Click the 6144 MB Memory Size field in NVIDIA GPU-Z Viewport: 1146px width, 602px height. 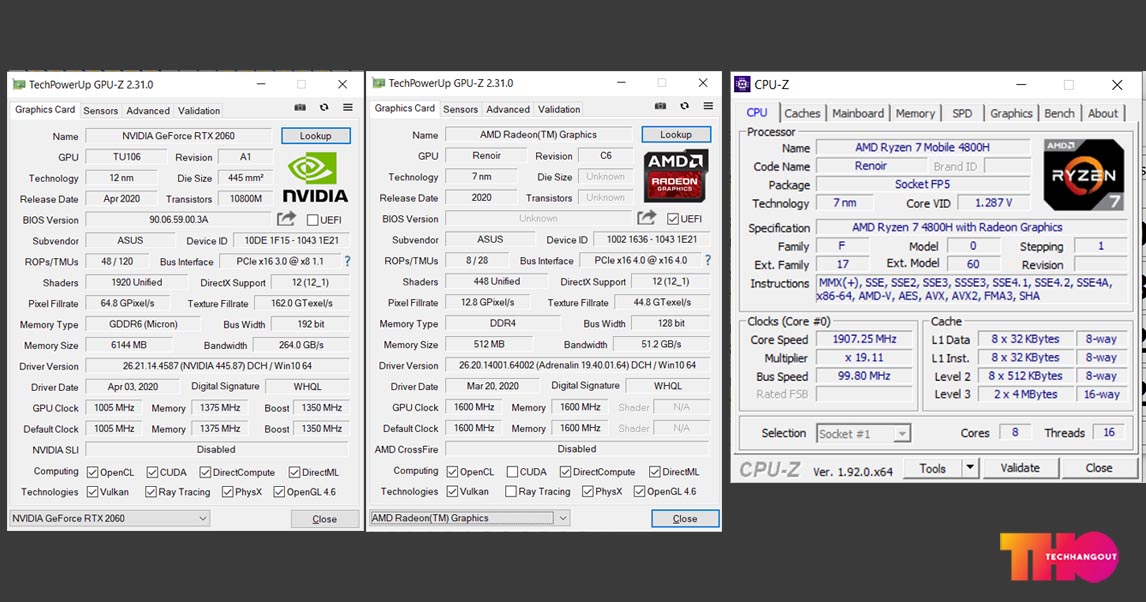click(x=129, y=345)
